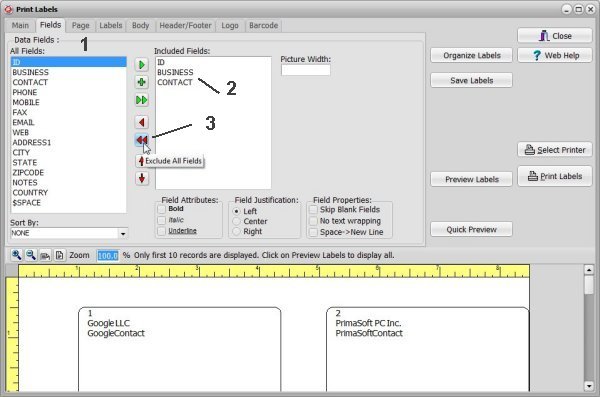Image resolution: width=600 pixels, height=397 pixels.
Task: Switch to the Header/Footer tab
Action: coord(185,26)
